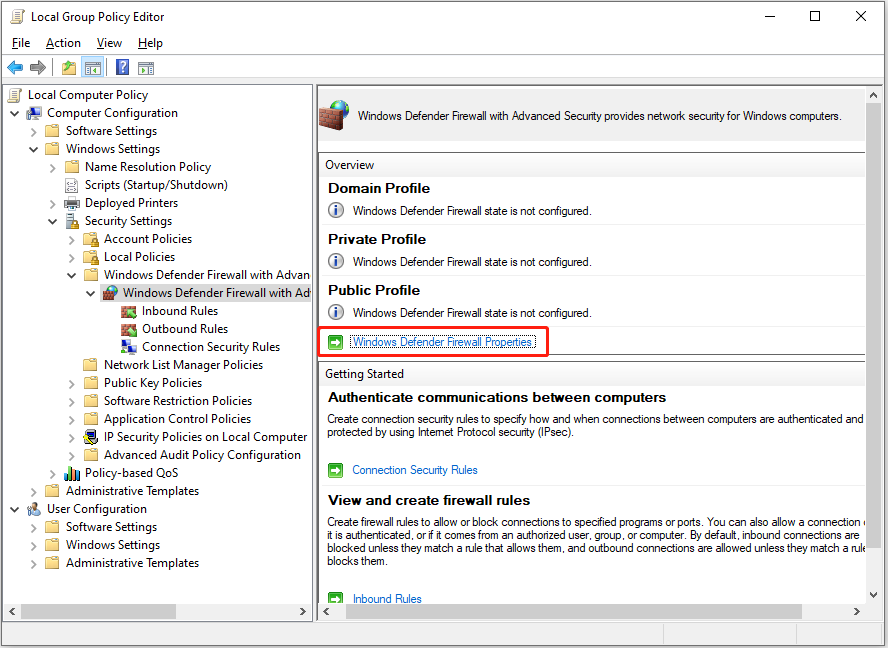This screenshot has height=648, width=888.
Task: Select Deployed Printers tree item
Action: pyautogui.click(x=131, y=203)
